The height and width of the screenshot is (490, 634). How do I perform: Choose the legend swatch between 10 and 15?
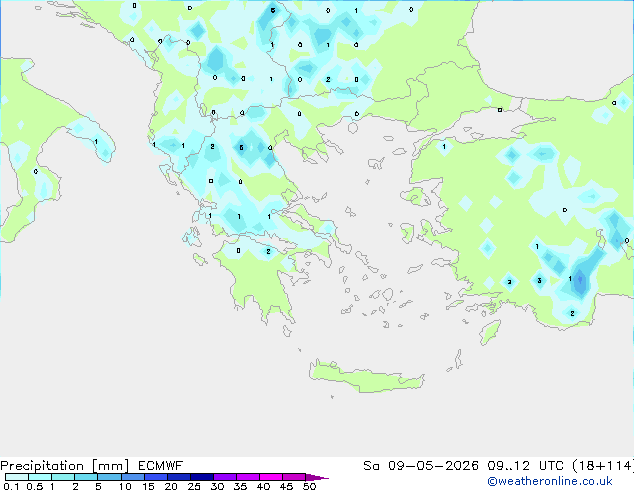coord(133,477)
